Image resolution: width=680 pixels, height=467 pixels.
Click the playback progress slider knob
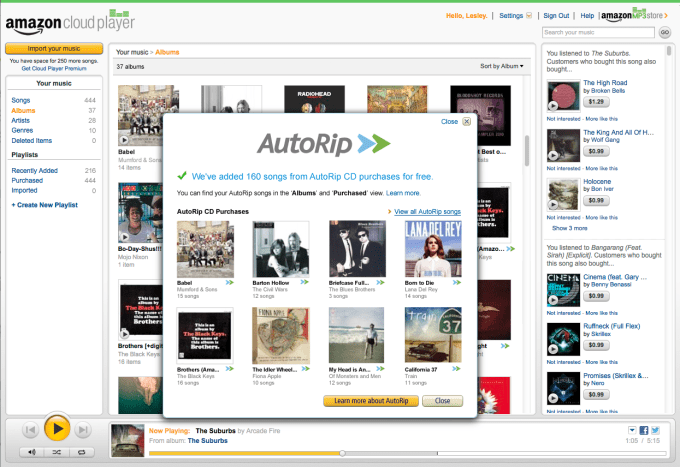[342, 453]
